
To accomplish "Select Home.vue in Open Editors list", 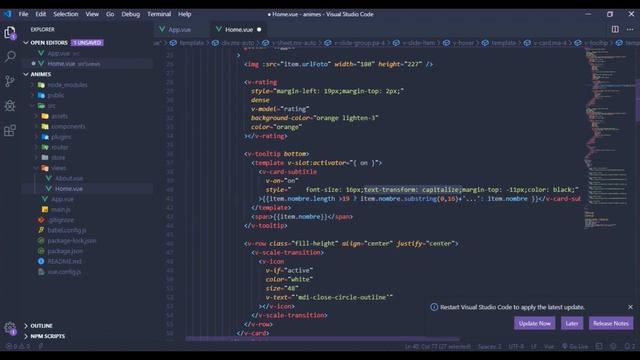I will tap(61, 64).
